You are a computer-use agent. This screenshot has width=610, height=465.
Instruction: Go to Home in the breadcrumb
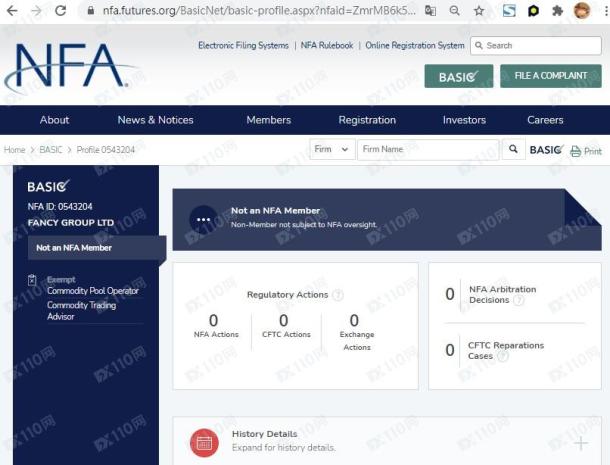coord(14,150)
